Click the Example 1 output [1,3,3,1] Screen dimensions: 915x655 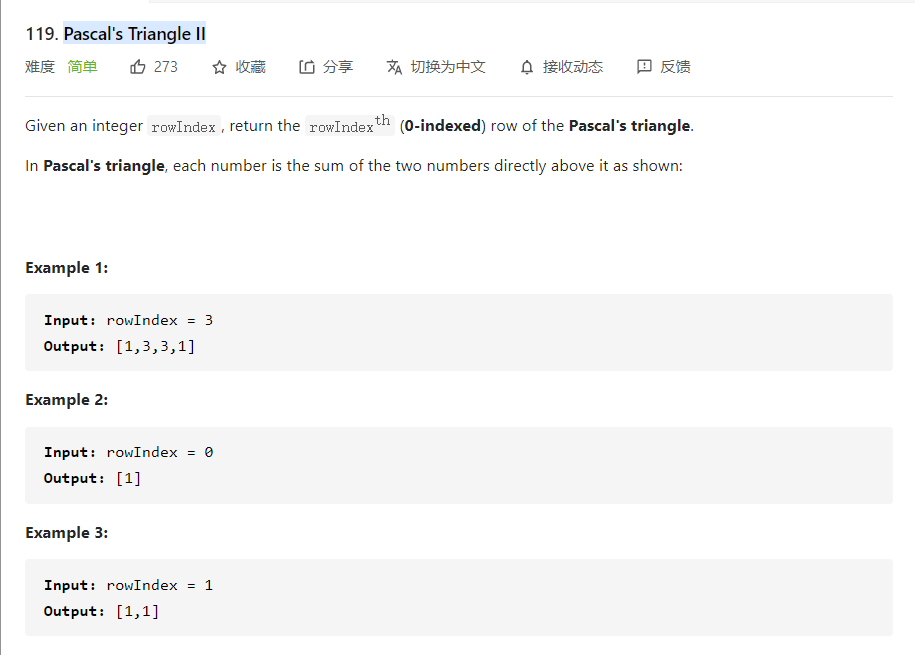coord(155,346)
